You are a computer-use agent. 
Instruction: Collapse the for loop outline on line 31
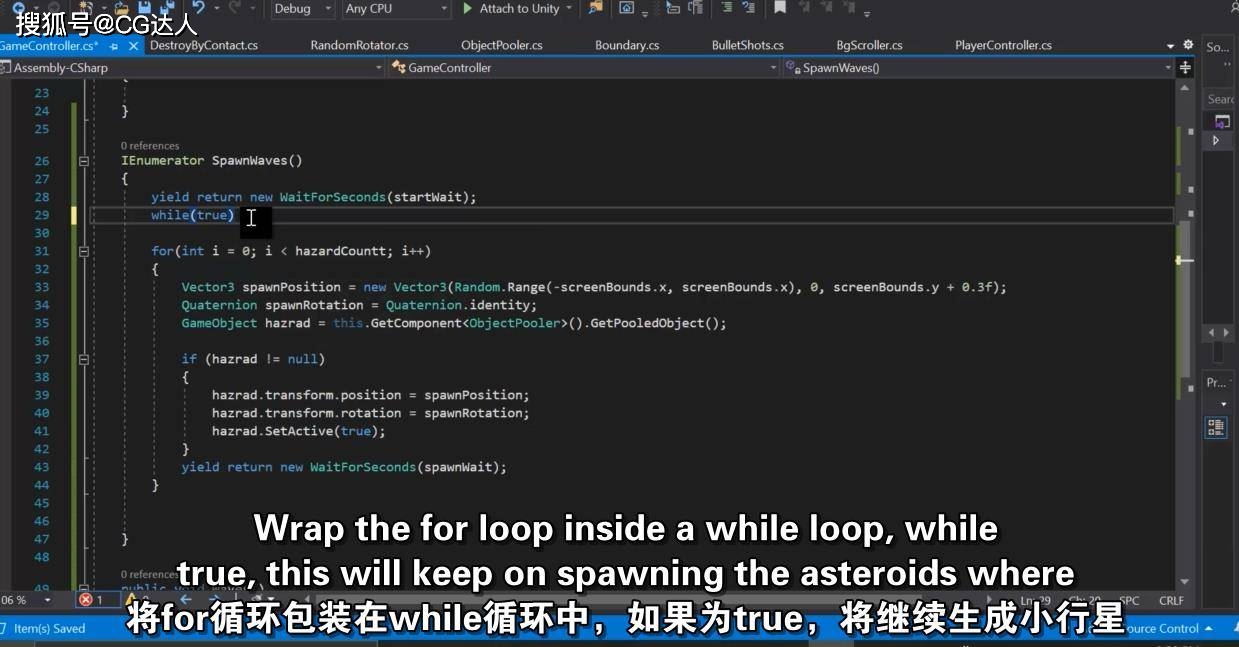tap(82, 251)
